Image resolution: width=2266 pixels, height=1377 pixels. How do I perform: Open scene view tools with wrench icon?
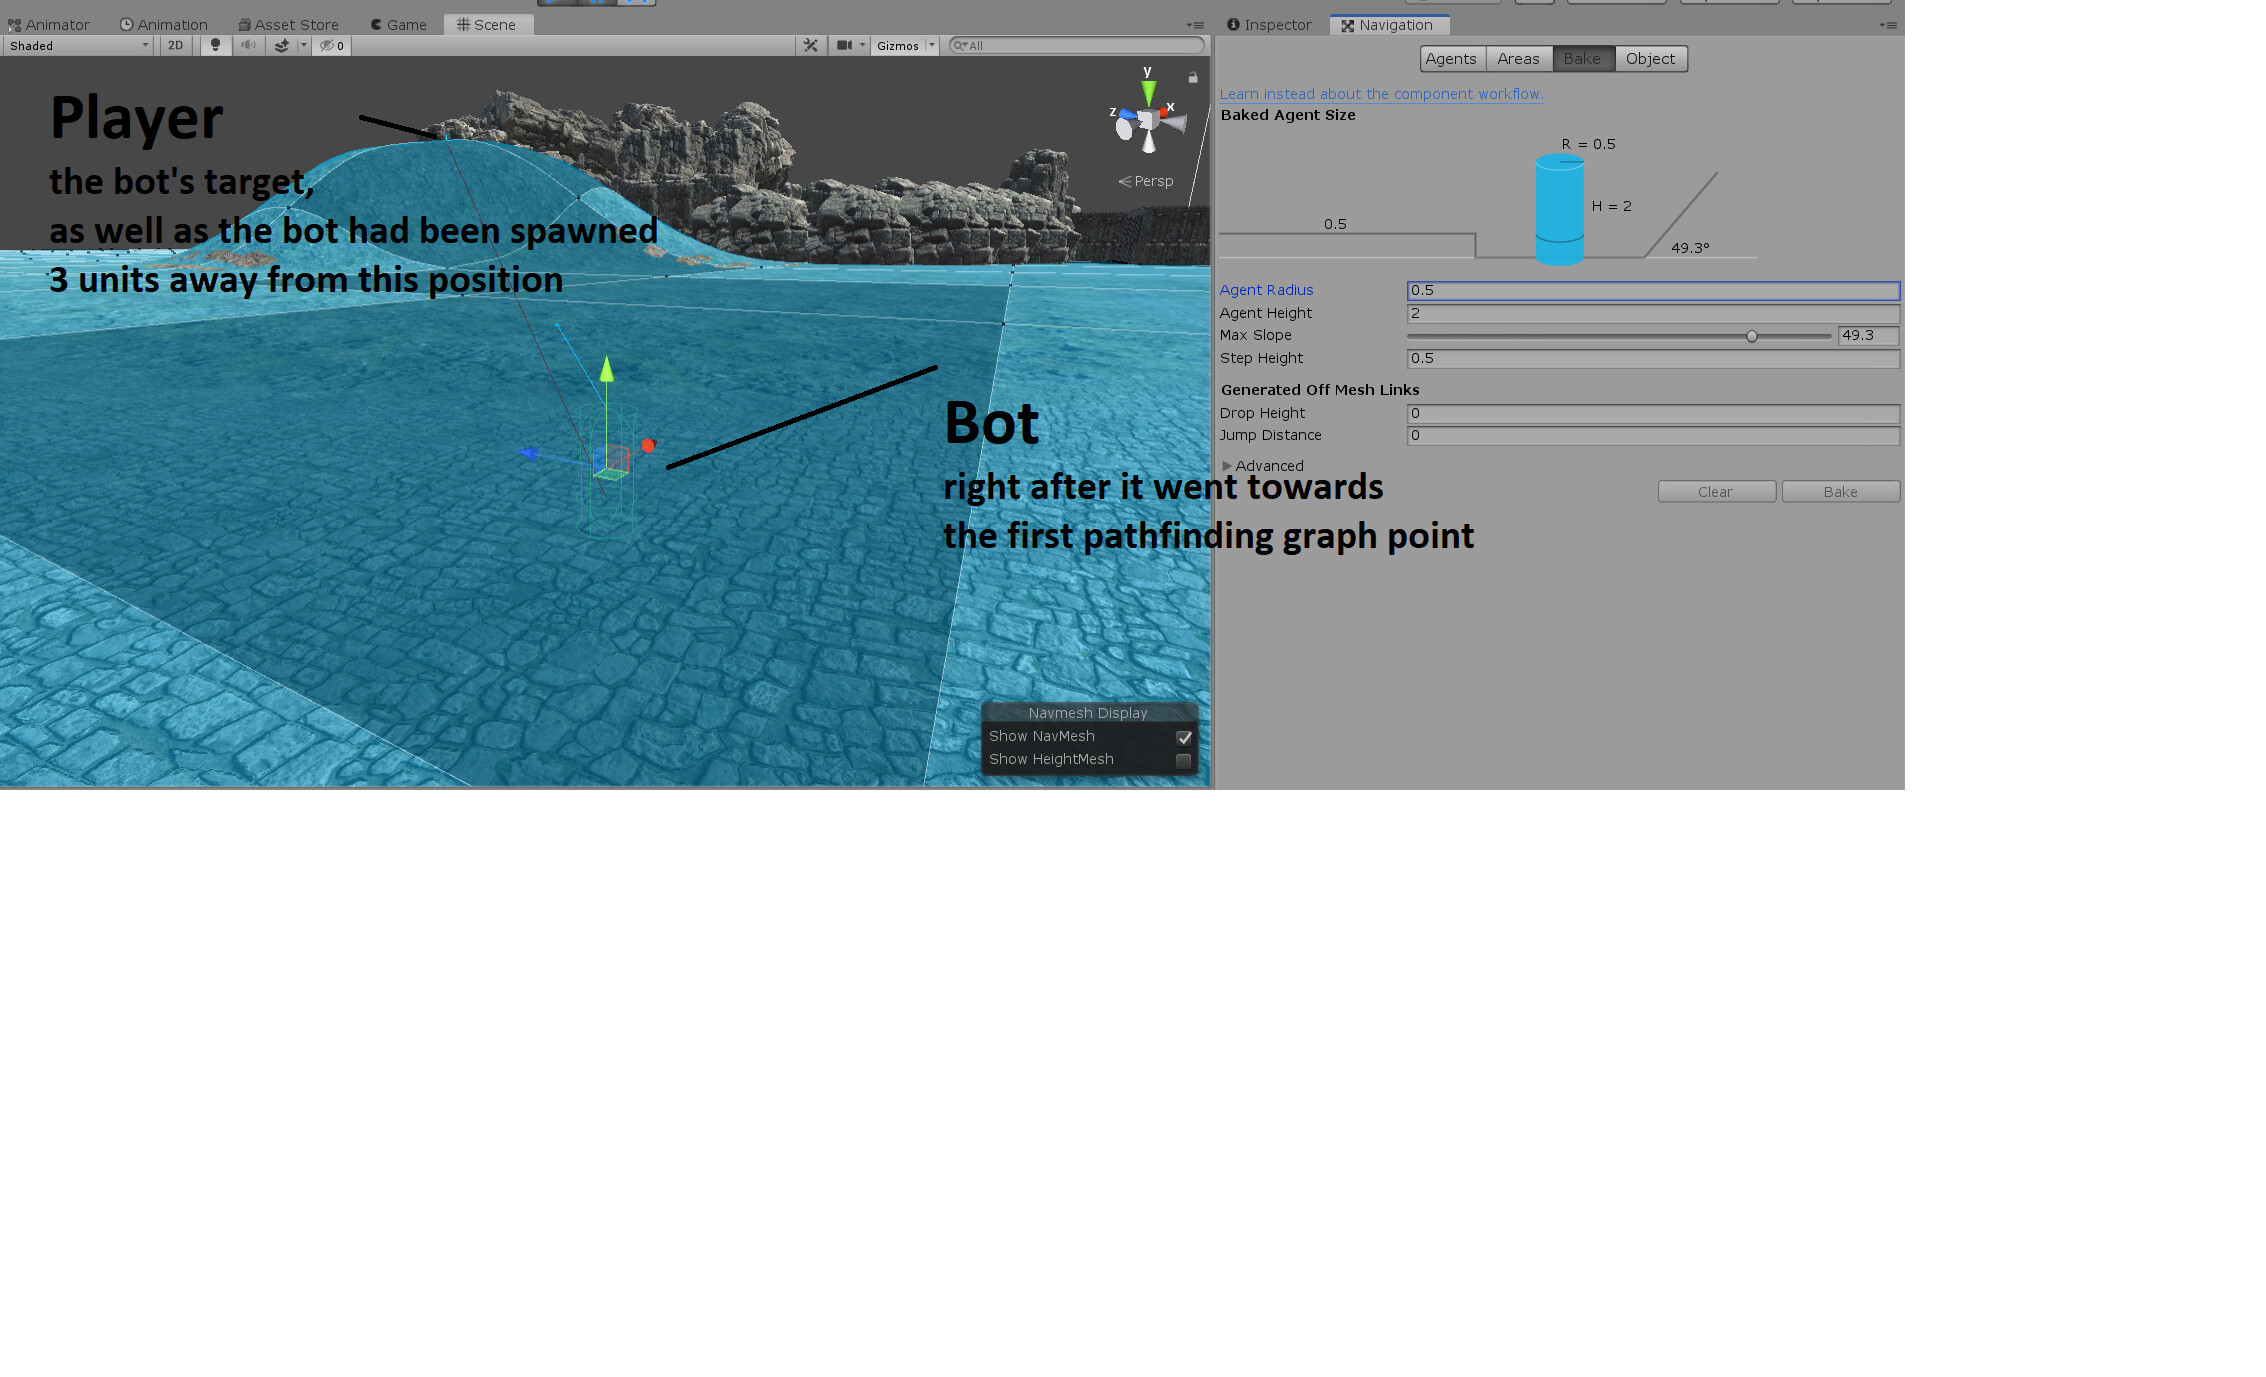click(x=809, y=45)
